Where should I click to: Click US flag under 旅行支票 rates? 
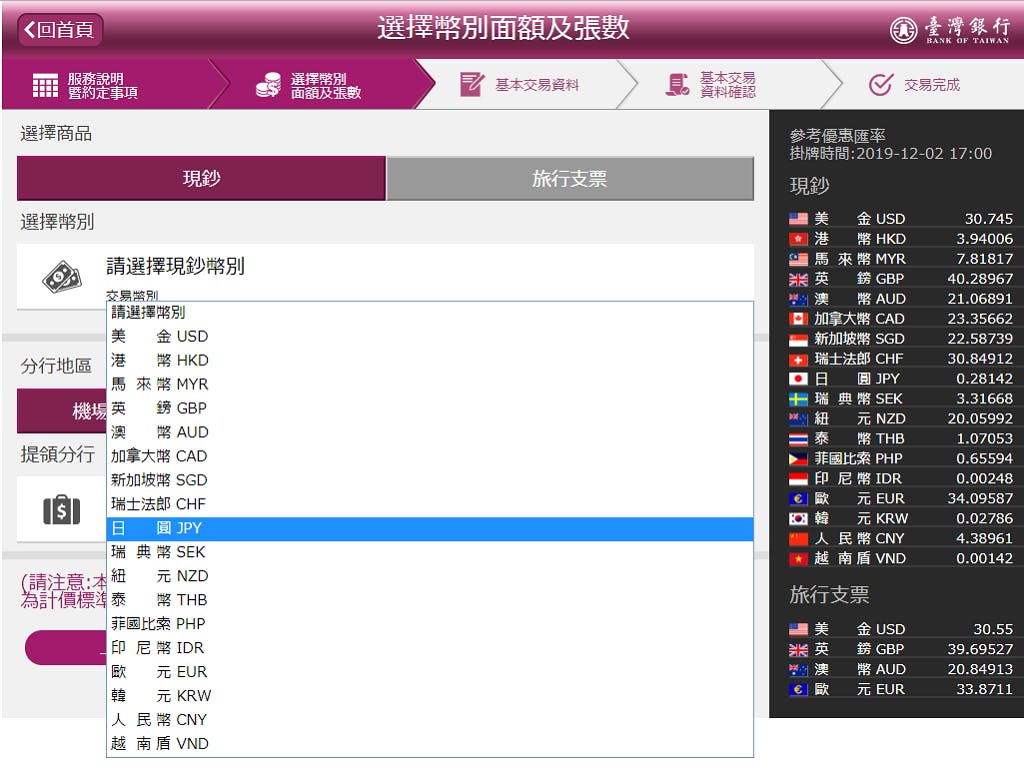point(798,629)
